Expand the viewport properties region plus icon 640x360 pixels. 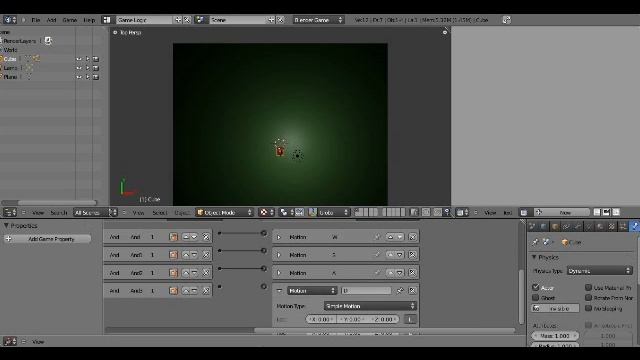(x=445, y=32)
